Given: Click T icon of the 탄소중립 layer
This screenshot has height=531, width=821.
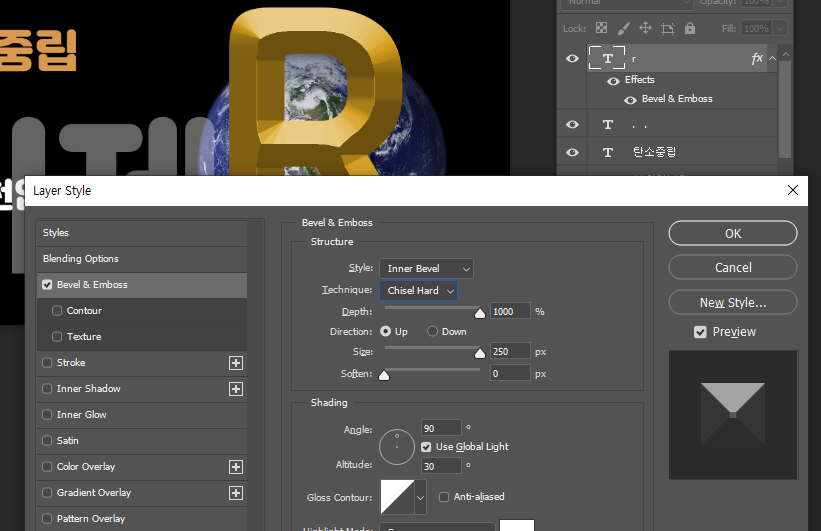Looking at the screenshot, I should tap(607, 152).
